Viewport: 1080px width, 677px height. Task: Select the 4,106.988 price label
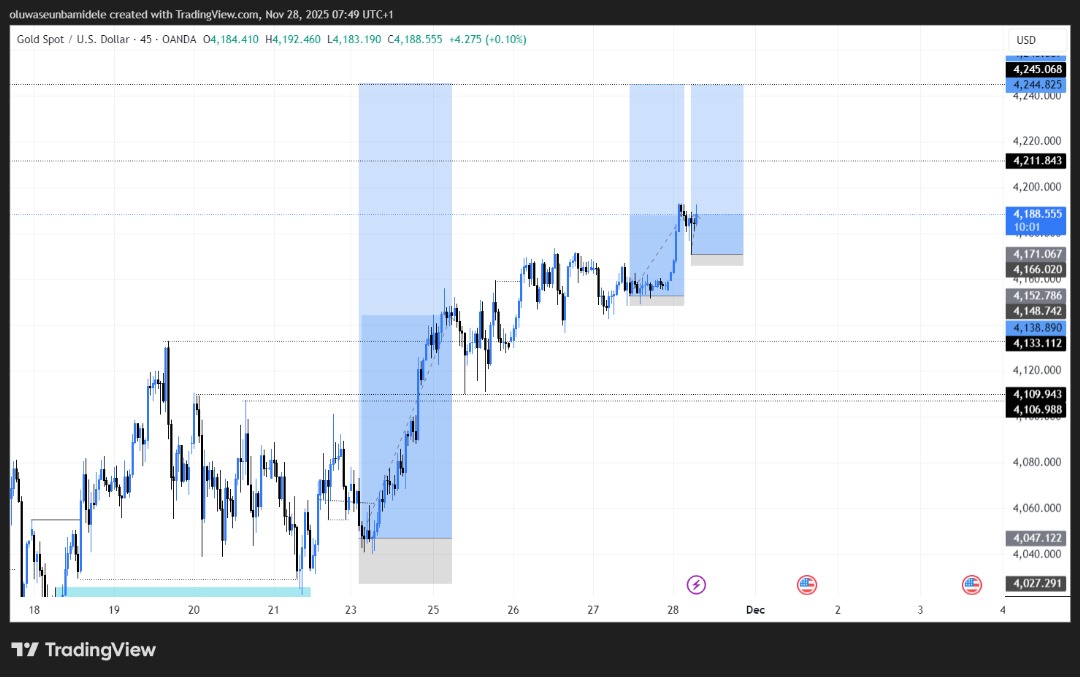(1036, 410)
